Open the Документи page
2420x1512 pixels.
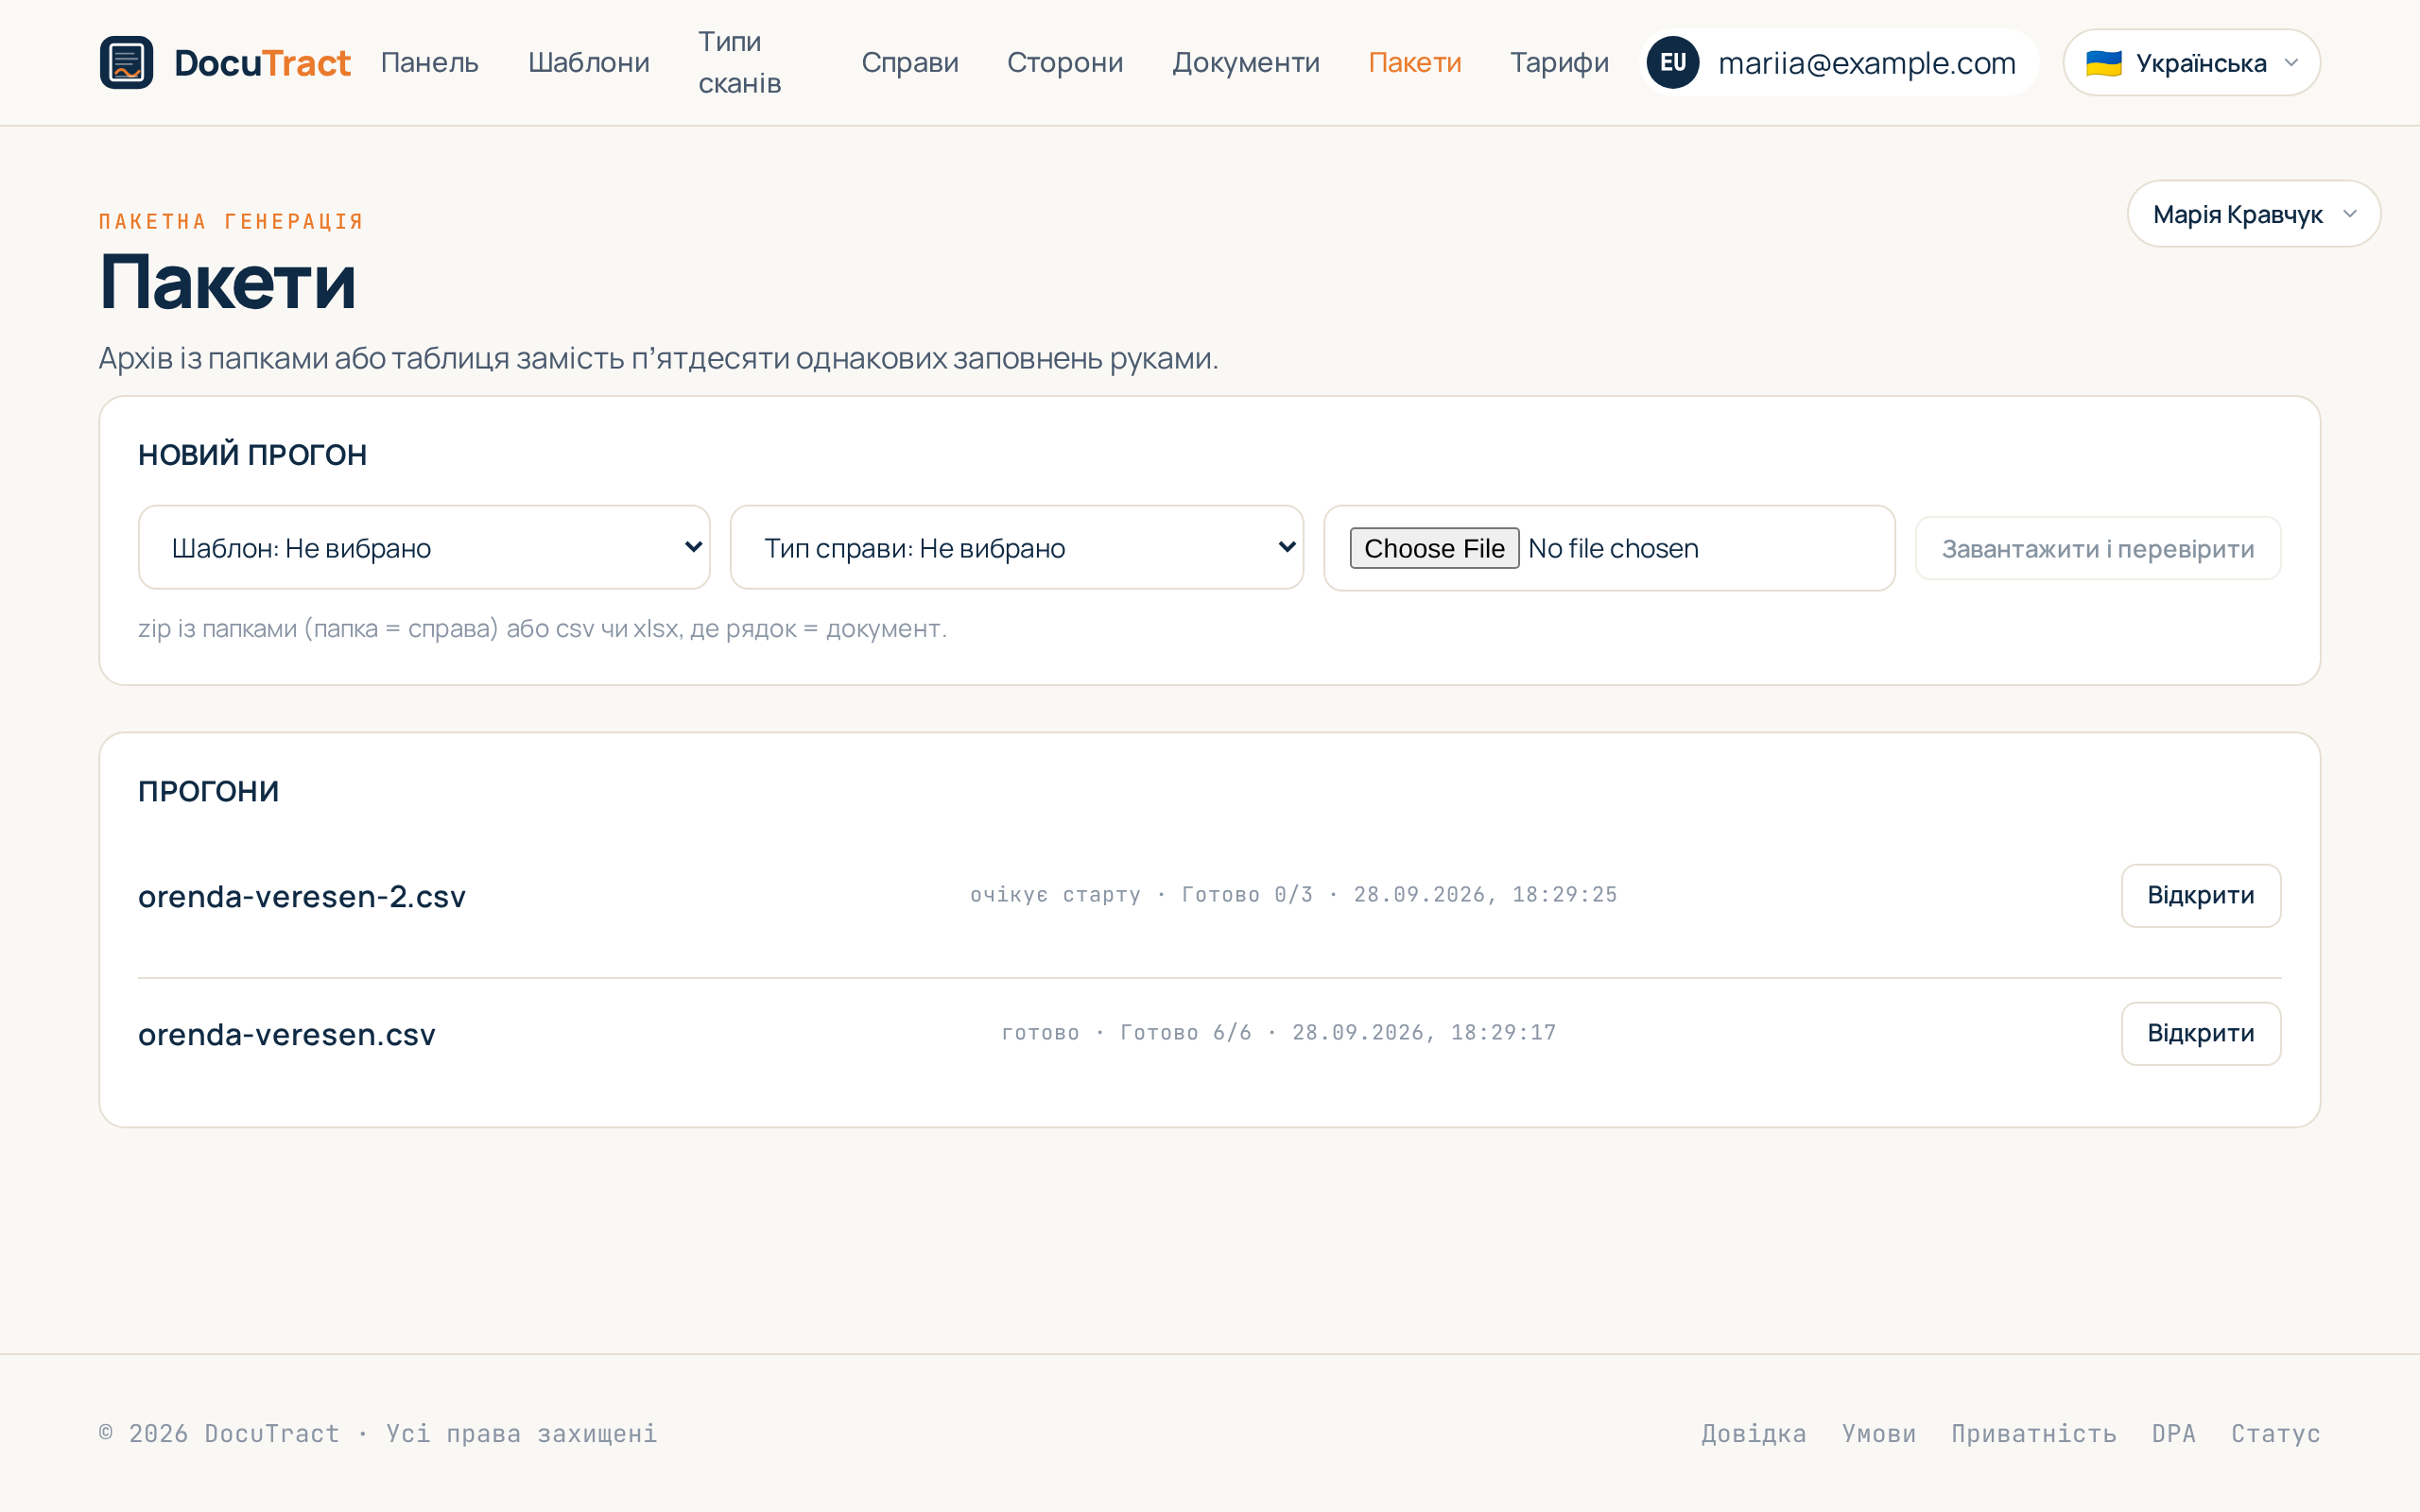1246,62
